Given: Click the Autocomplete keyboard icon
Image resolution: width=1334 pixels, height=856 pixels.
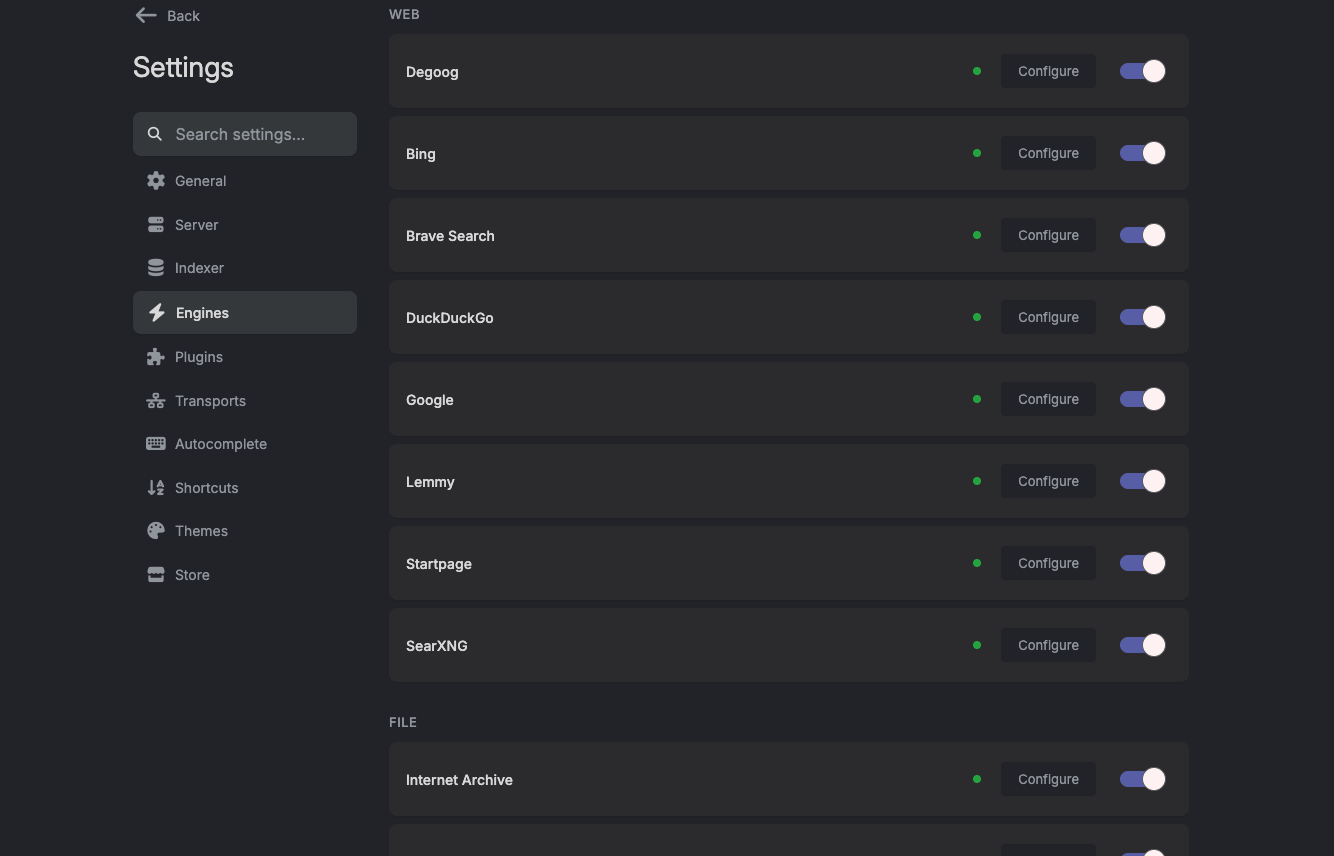Looking at the screenshot, I should point(156,444).
